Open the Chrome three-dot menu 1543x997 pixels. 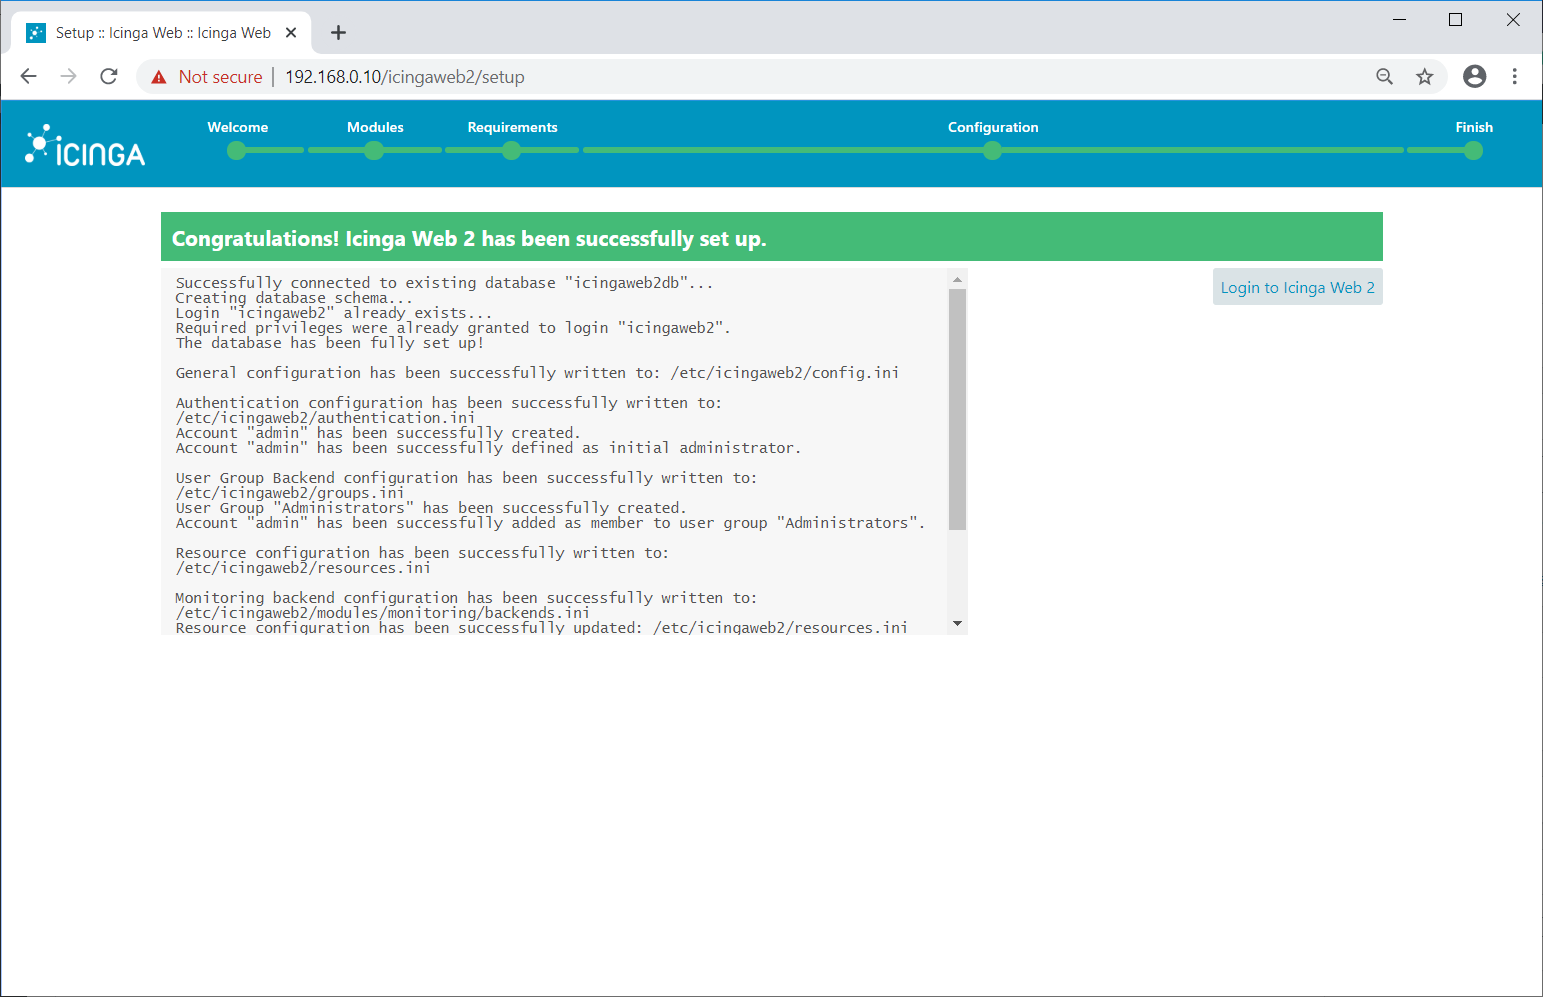click(x=1515, y=77)
